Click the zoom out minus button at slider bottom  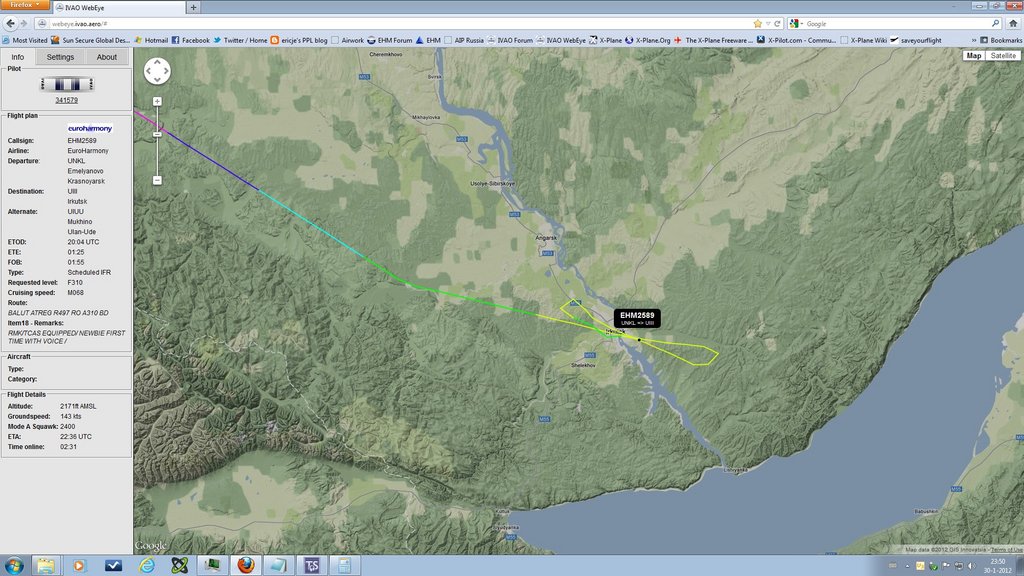(x=157, y=180)
